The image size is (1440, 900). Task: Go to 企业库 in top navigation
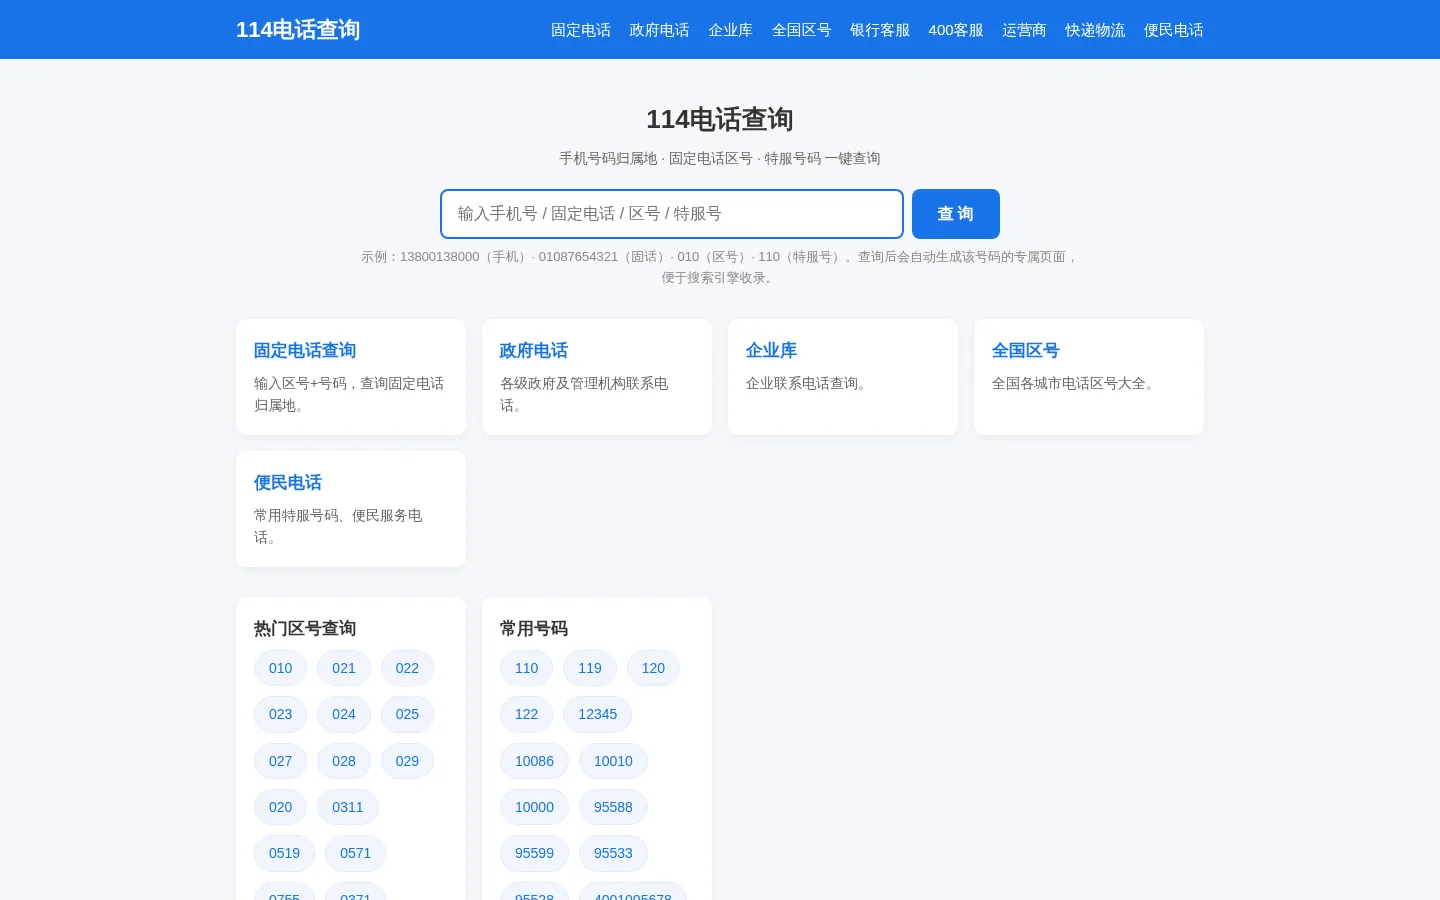pos(730,30)
